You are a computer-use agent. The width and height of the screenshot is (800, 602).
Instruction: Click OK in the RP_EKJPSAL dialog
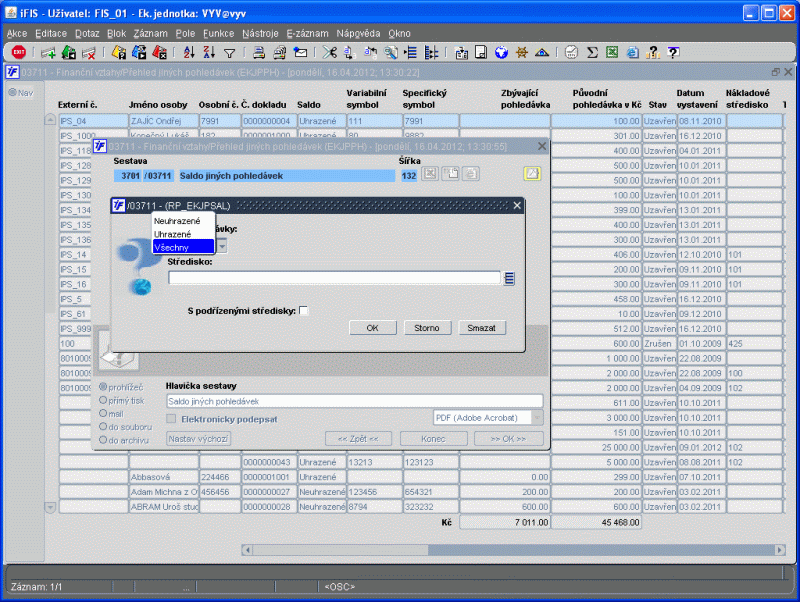pos(372,328)
